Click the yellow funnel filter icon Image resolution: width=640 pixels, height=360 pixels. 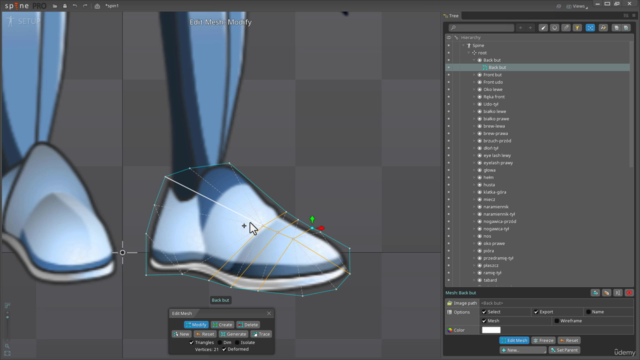pos(577,28)
